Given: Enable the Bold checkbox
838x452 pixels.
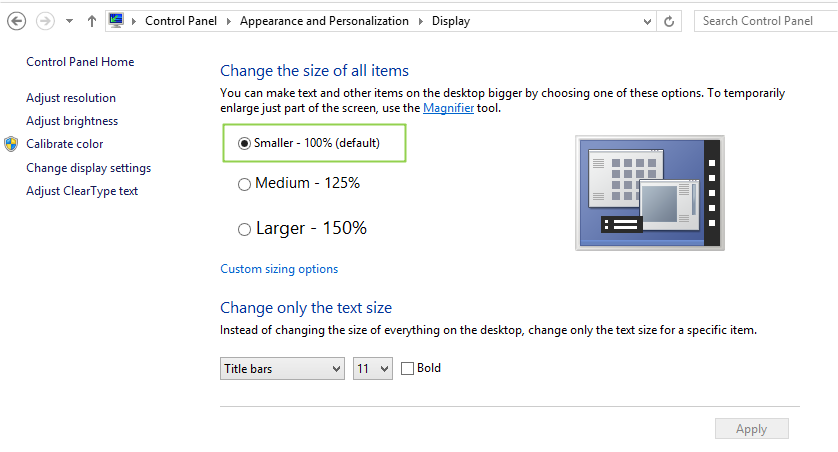Looking at the screenshot, I should tap(407, 369).
